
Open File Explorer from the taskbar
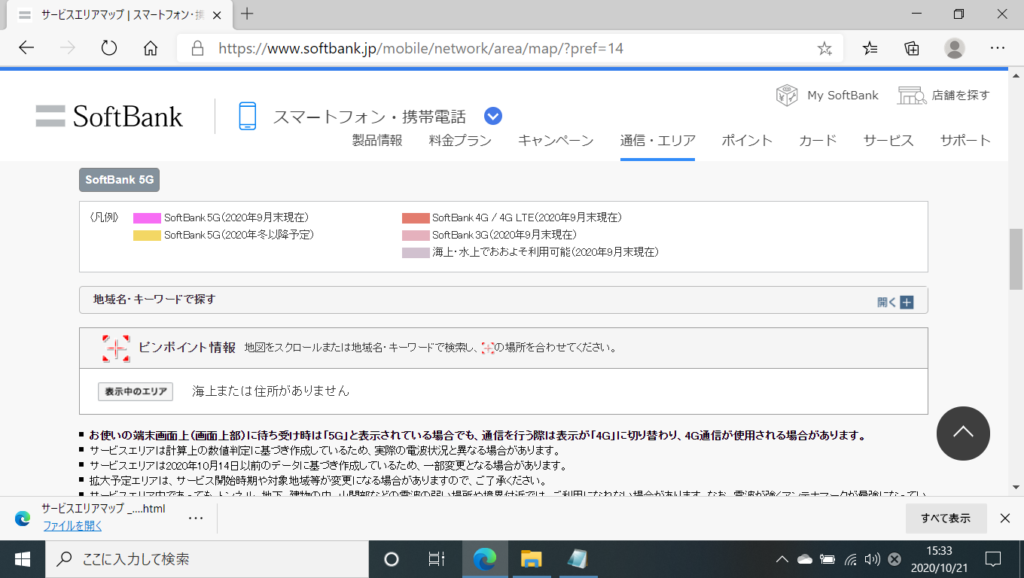(x=531, y=559)
